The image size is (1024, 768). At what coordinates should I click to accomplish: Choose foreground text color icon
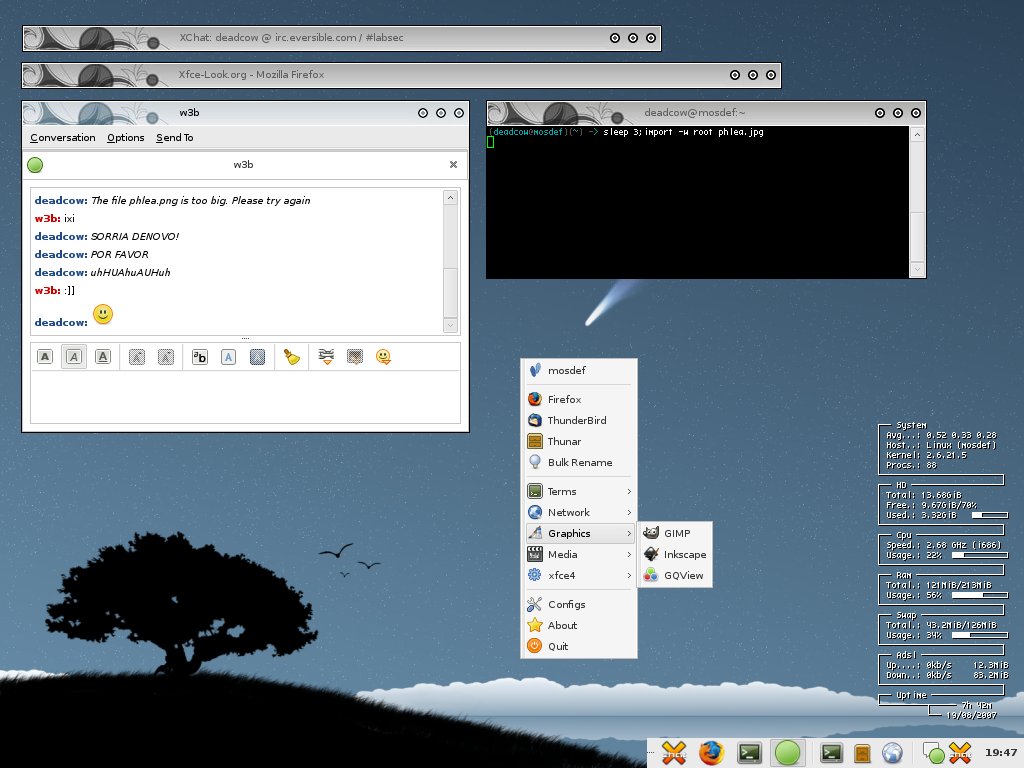coord(228,357)
